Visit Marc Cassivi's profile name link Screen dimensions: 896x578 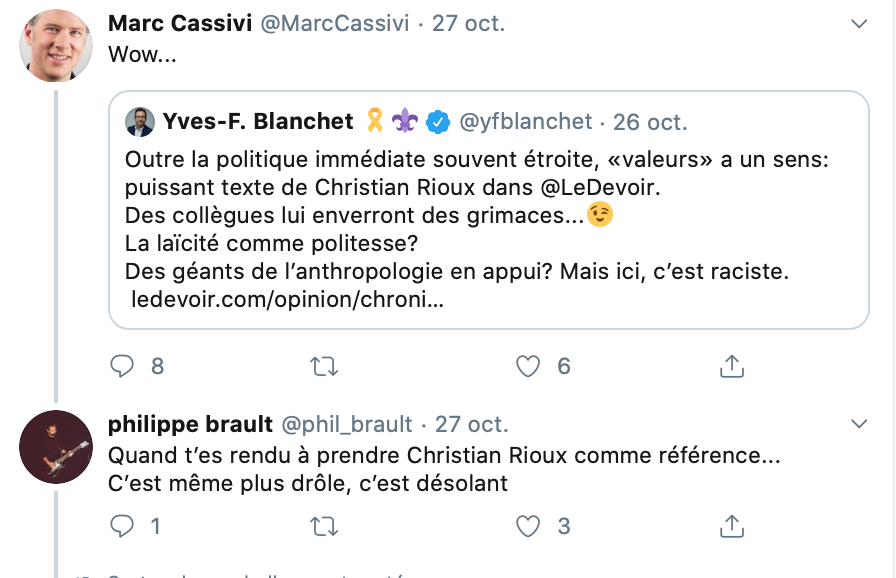point(180,23)
